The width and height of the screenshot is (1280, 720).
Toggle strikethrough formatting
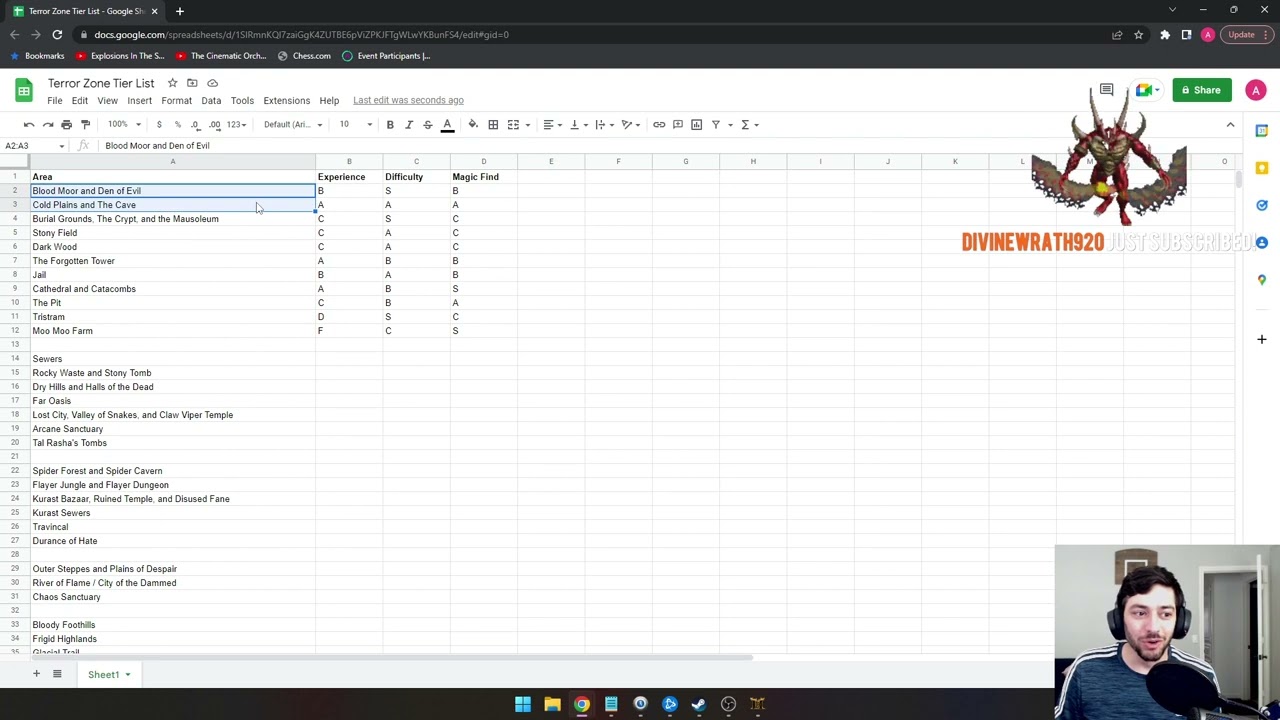point(428,124)
